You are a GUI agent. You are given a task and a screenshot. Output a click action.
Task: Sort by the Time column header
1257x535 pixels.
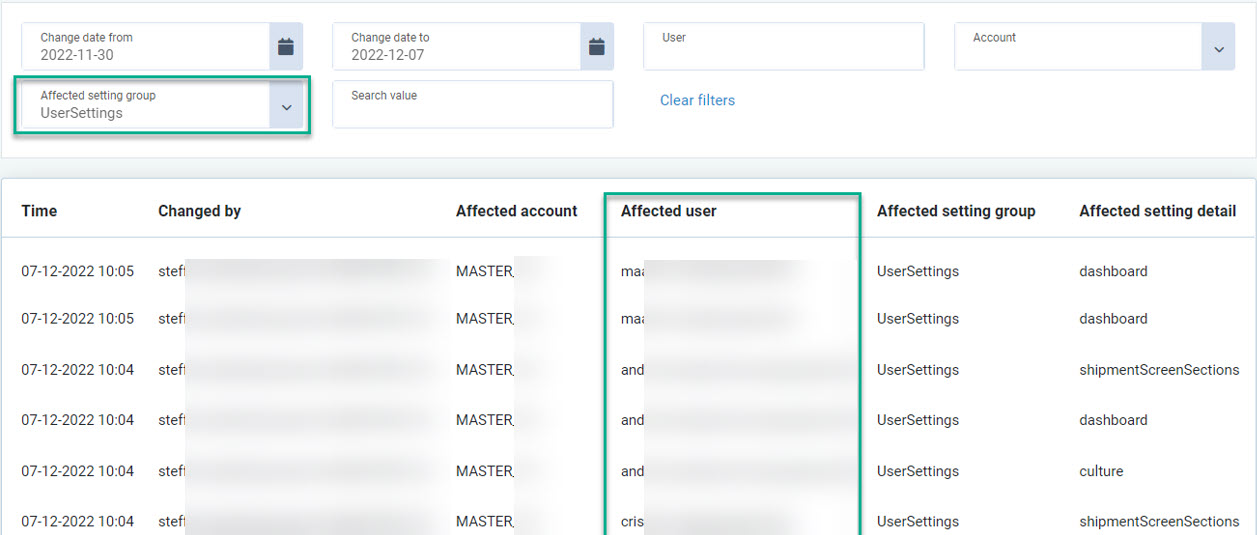click(x=39, y=211)
